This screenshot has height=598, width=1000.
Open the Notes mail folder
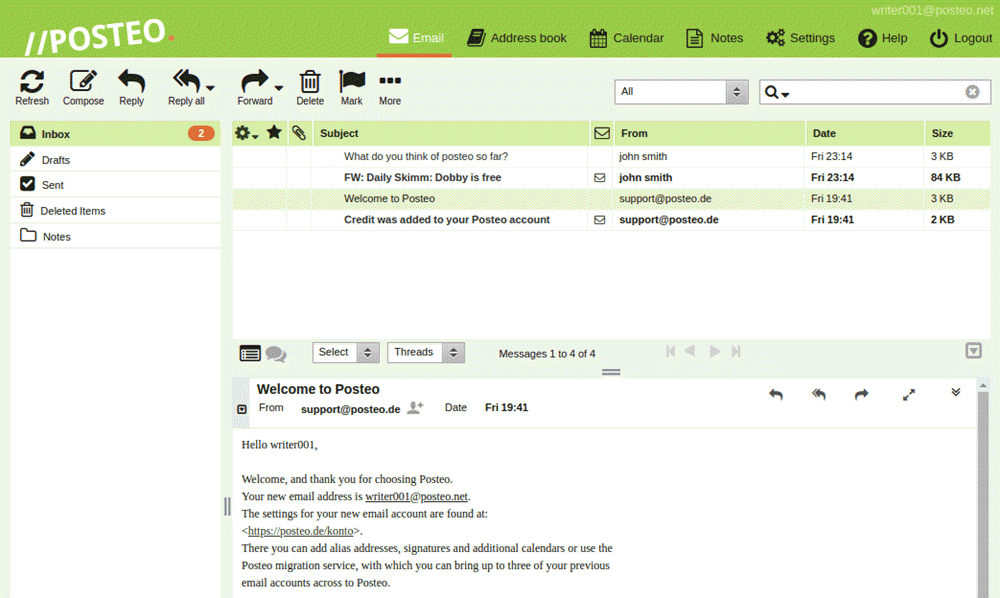[115, 237]
